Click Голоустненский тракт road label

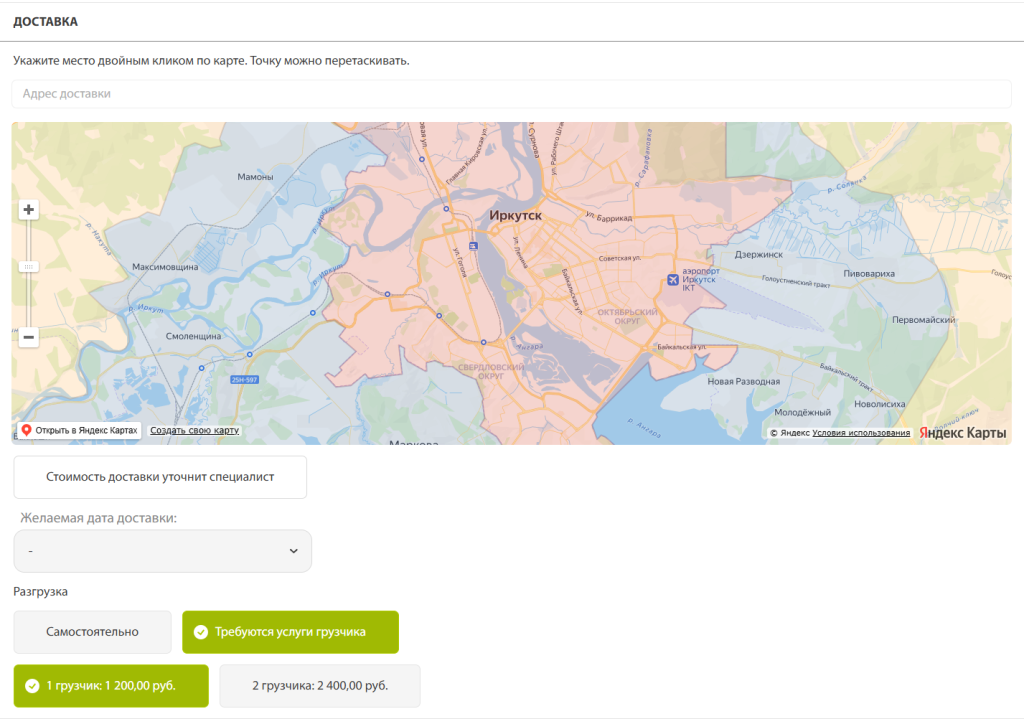click(796, 281)
